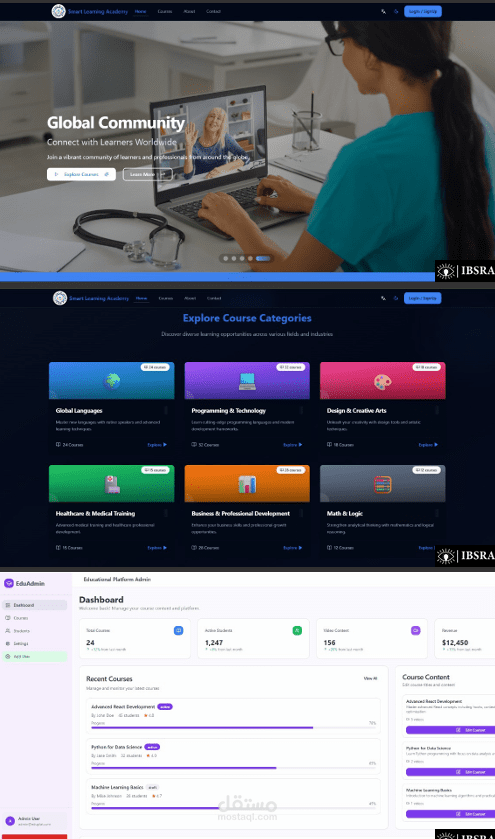The image size is (495, 839).
Task: Open Students in the EduAdmin sidebar
Action: (x=35, y=631)
